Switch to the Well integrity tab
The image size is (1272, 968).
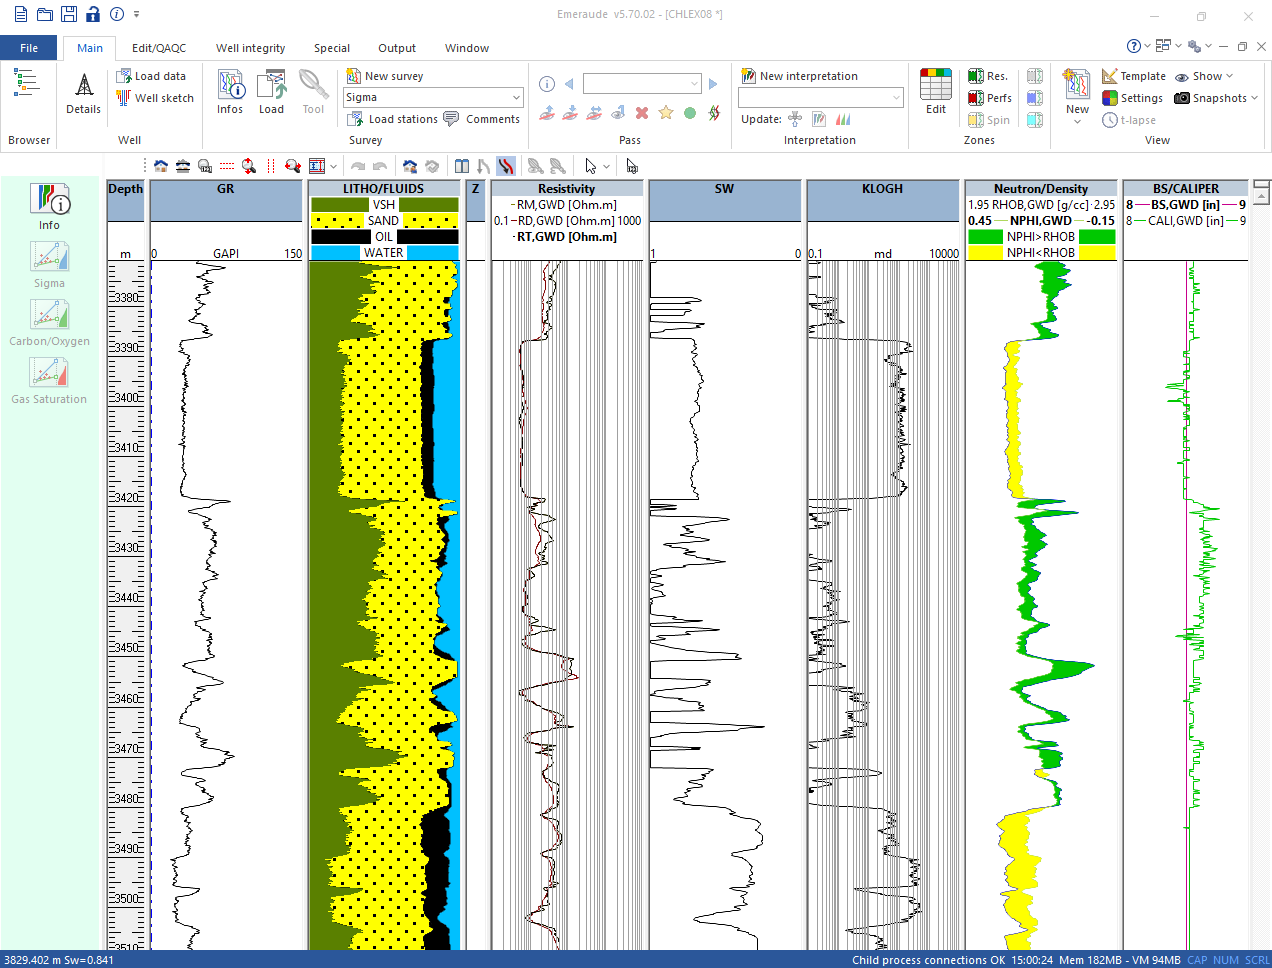point(250,48)
